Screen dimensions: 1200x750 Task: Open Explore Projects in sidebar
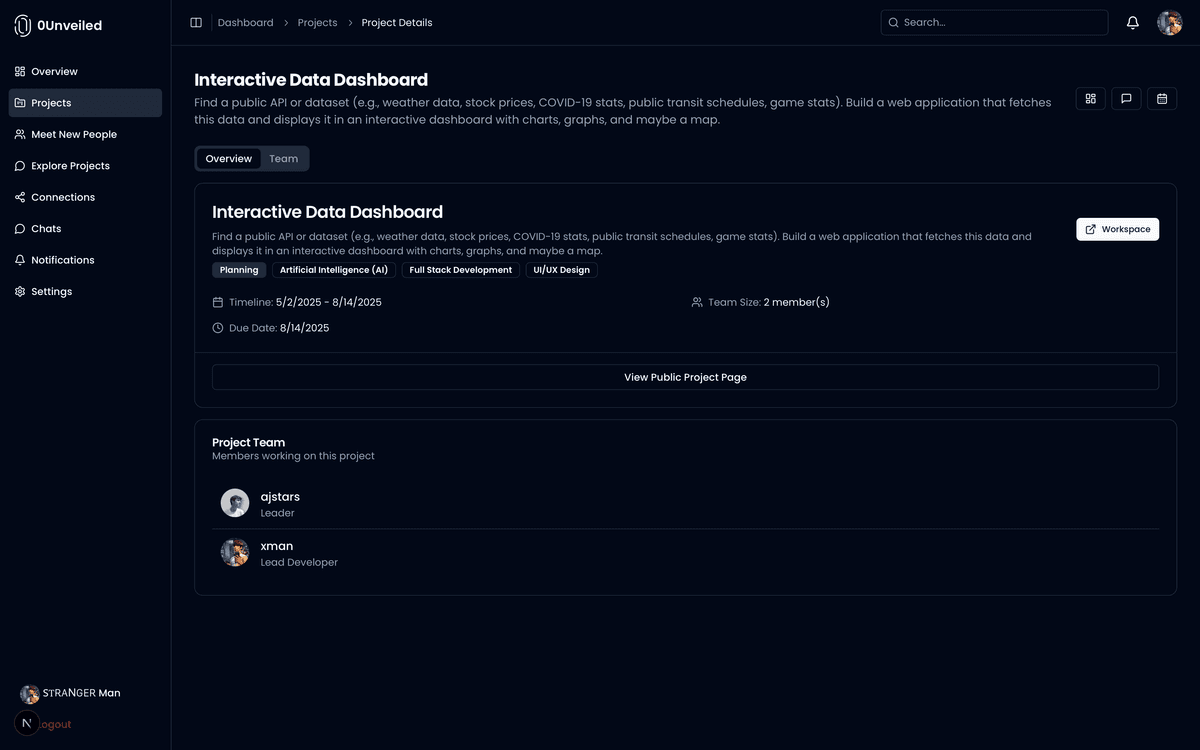[70, 166]
